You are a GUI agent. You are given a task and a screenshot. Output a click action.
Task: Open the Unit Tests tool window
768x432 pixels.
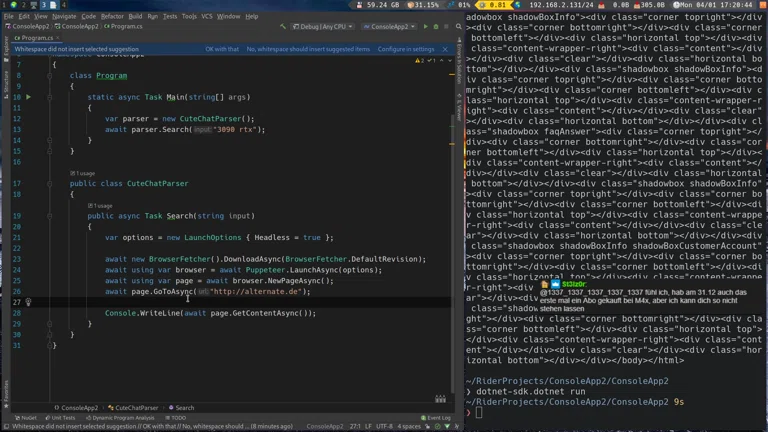(60, 418)
